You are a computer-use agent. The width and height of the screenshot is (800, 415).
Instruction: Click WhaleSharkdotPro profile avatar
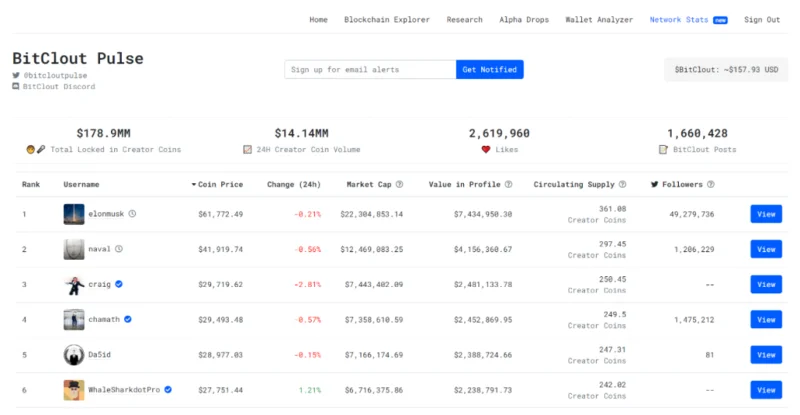click(x=74, y=390)
